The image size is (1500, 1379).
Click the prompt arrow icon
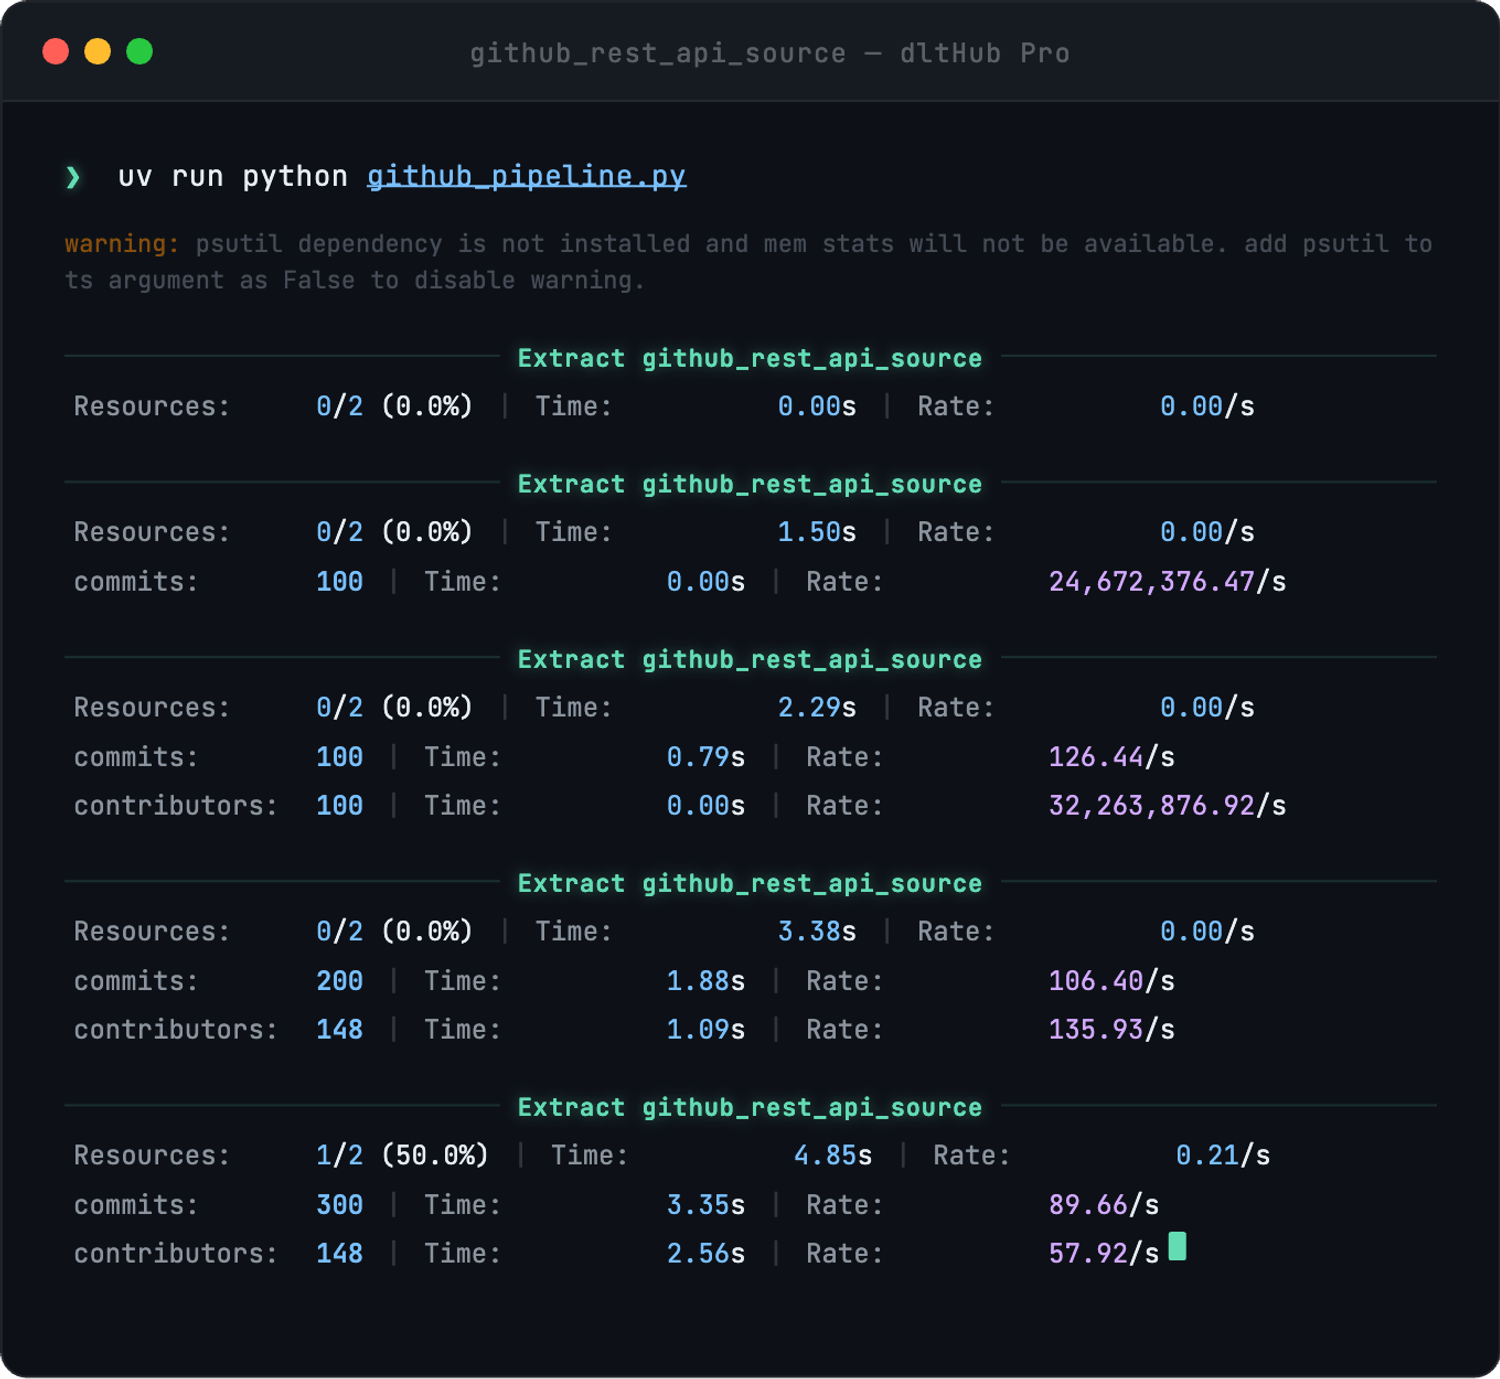coord(71,176)
